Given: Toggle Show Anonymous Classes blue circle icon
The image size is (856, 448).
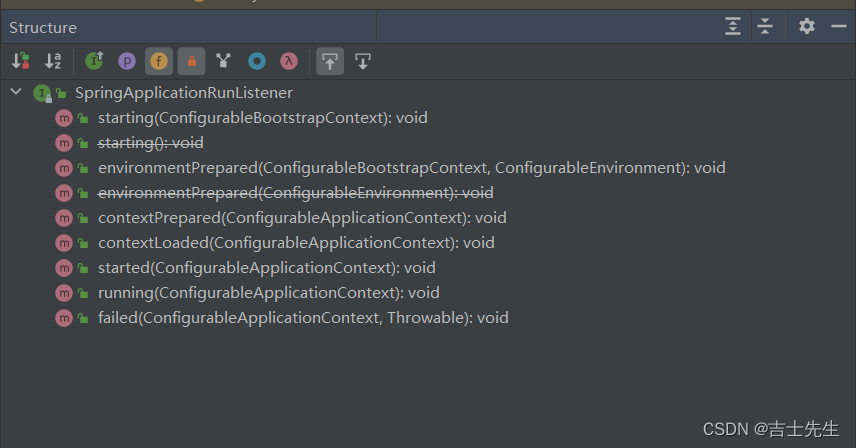Looking at the screenshot, I should click(x=257, y=61).
